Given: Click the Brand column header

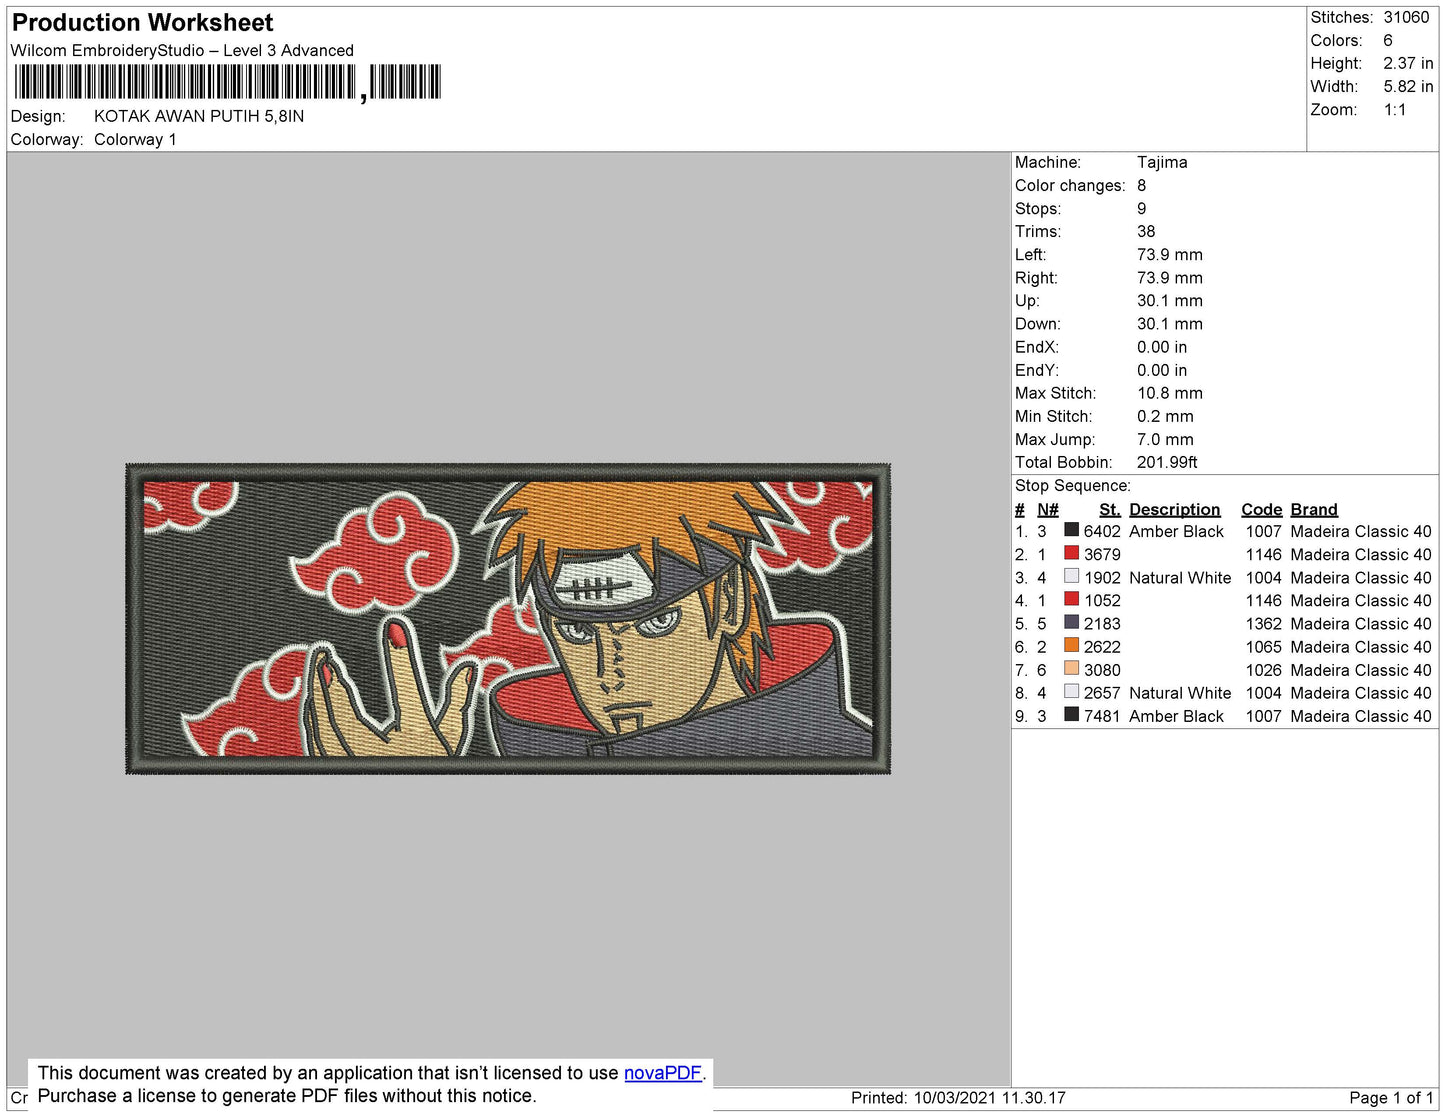Looking at the screenshot, I should pyautogui.click(x=1314, y=509).
